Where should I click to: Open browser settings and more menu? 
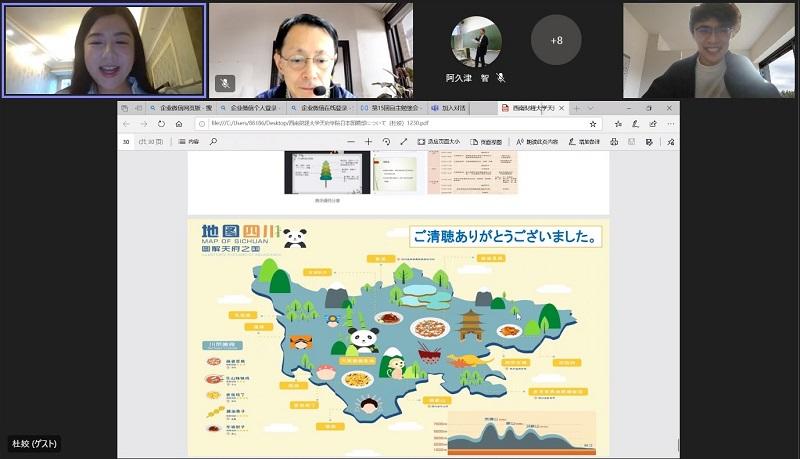[670, 124]
